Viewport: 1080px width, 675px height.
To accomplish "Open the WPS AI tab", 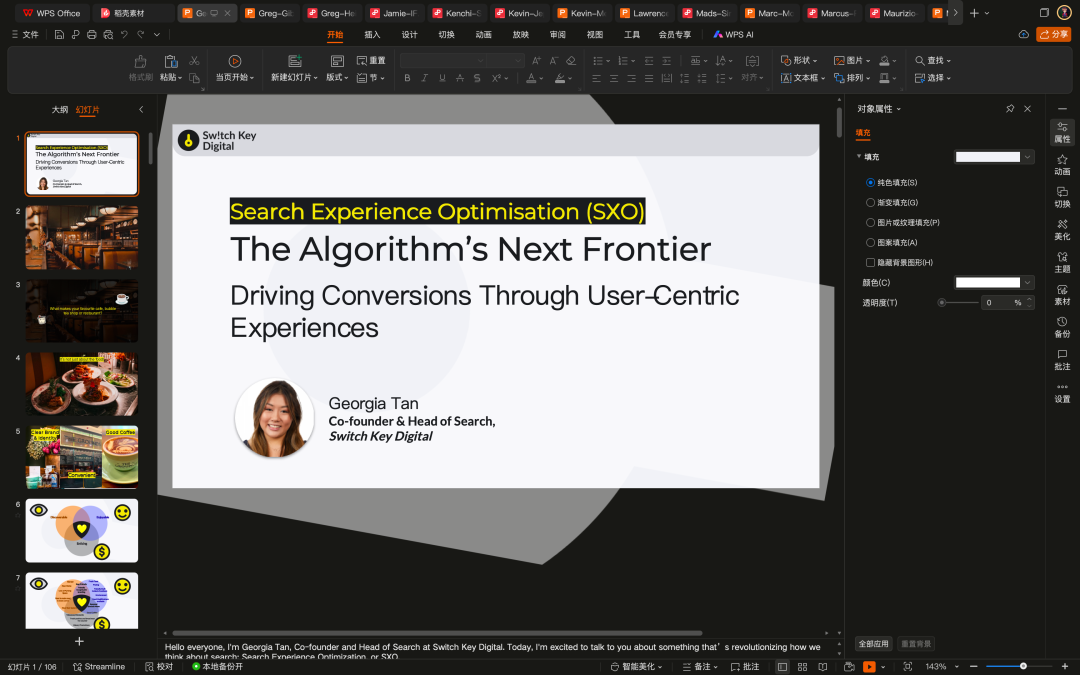I will tap(733, 34).
